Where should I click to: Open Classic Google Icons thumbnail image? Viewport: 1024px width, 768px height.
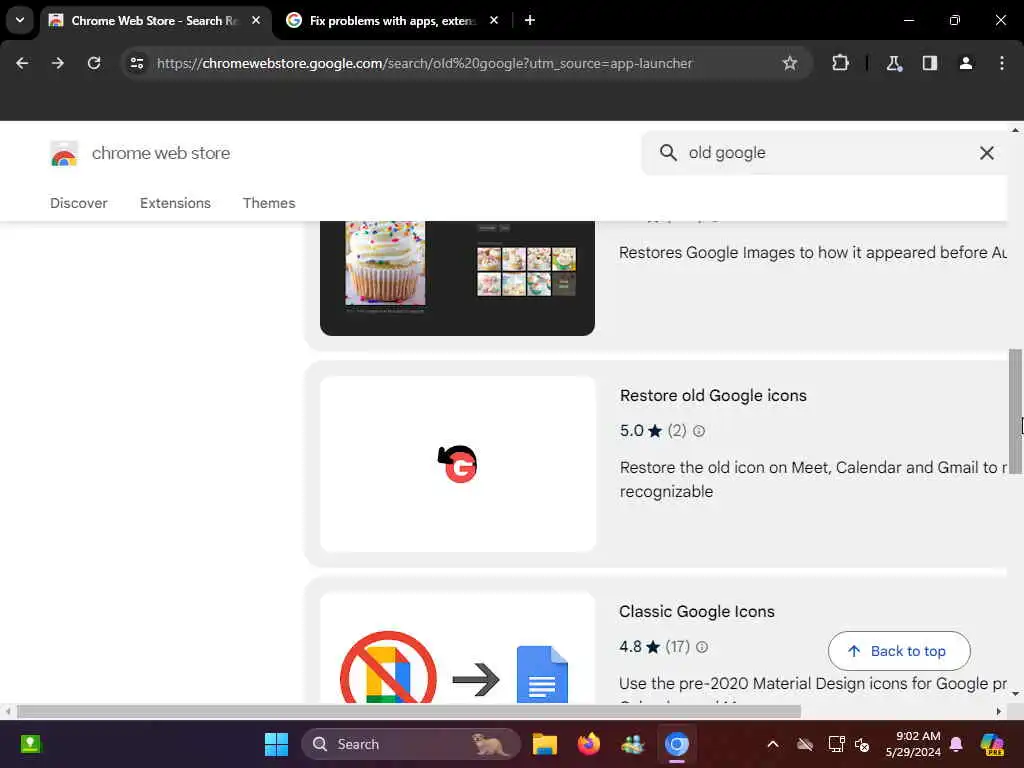point(457,648)
